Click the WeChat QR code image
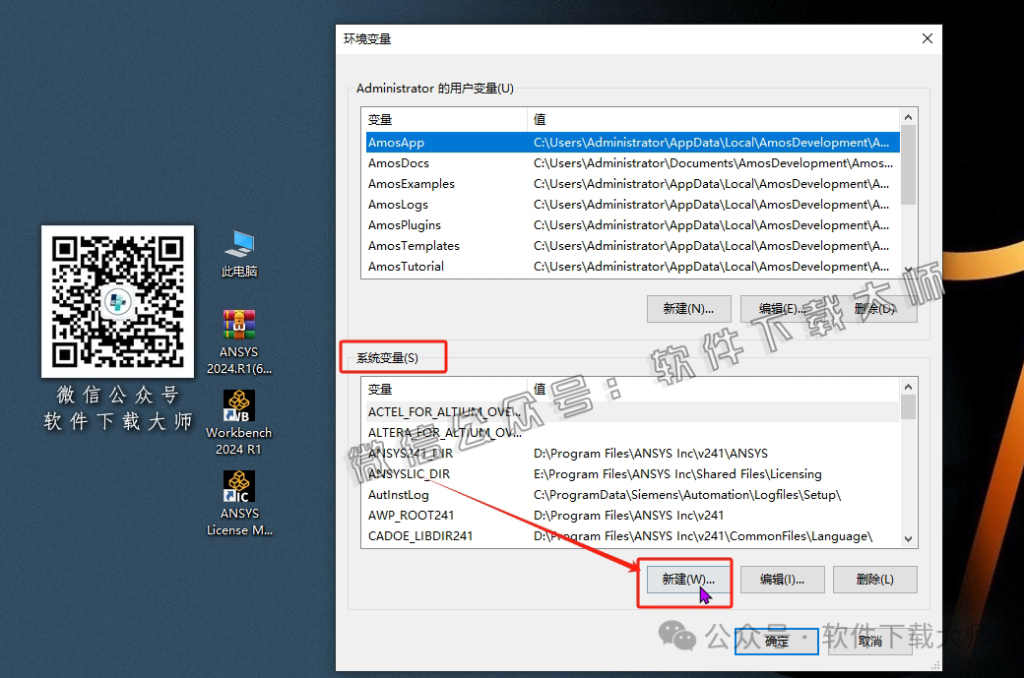Viewport: 1024px width, 678px height. [118, 301]
